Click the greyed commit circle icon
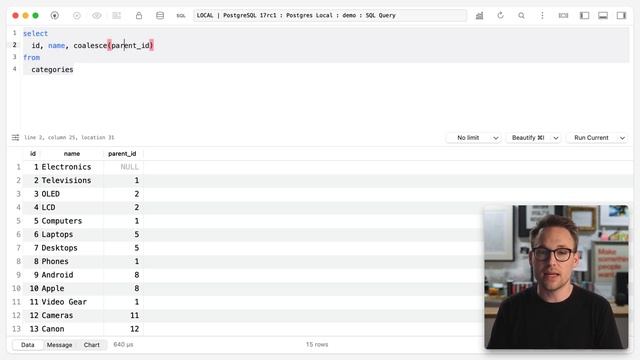 pyautogui.click(x=76, y=16)
